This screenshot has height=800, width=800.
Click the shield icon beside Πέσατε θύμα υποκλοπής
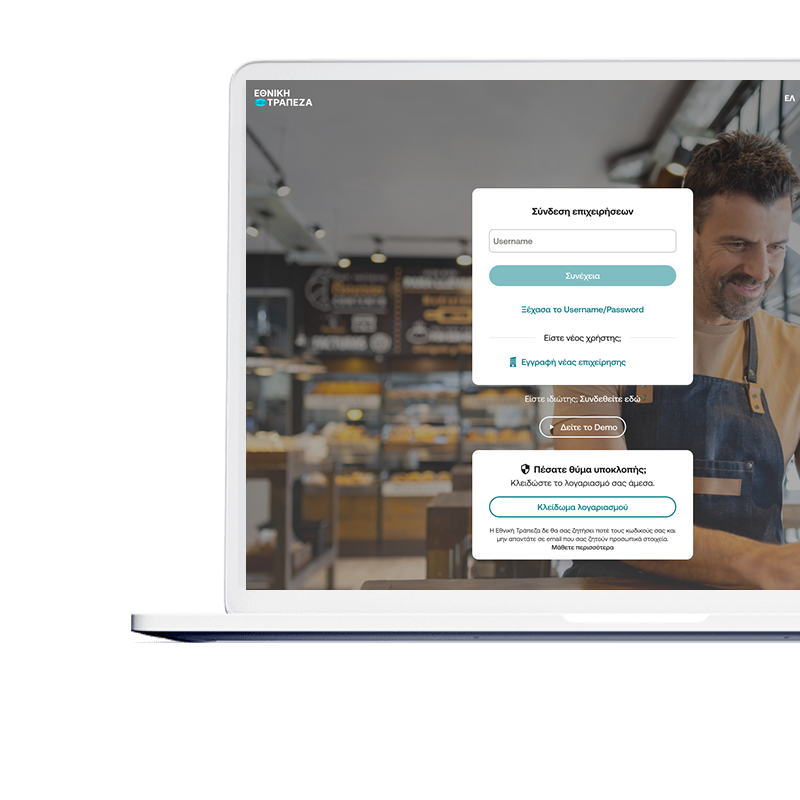click(x=525, y=469)
